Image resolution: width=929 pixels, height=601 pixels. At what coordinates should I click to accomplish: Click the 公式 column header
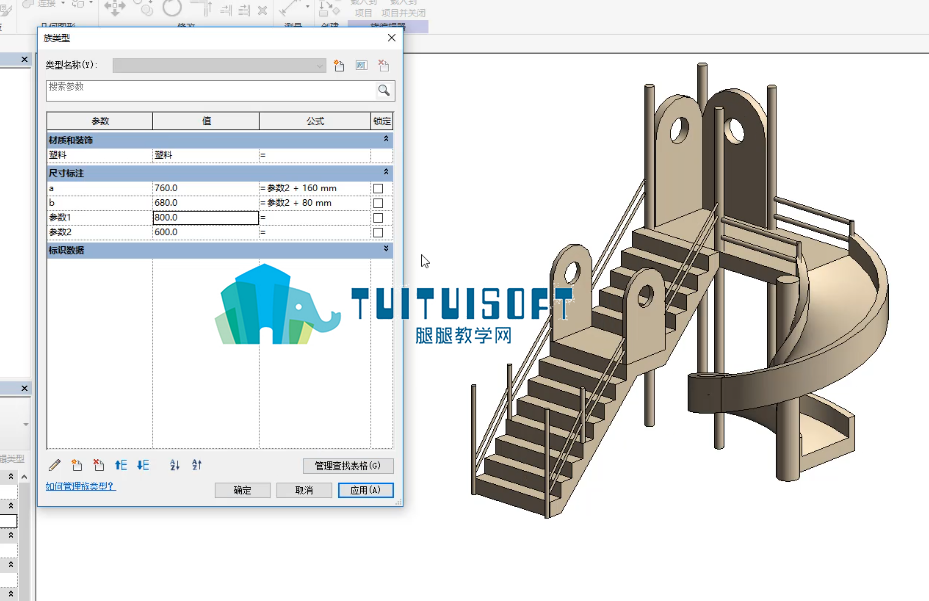(315, 121)
